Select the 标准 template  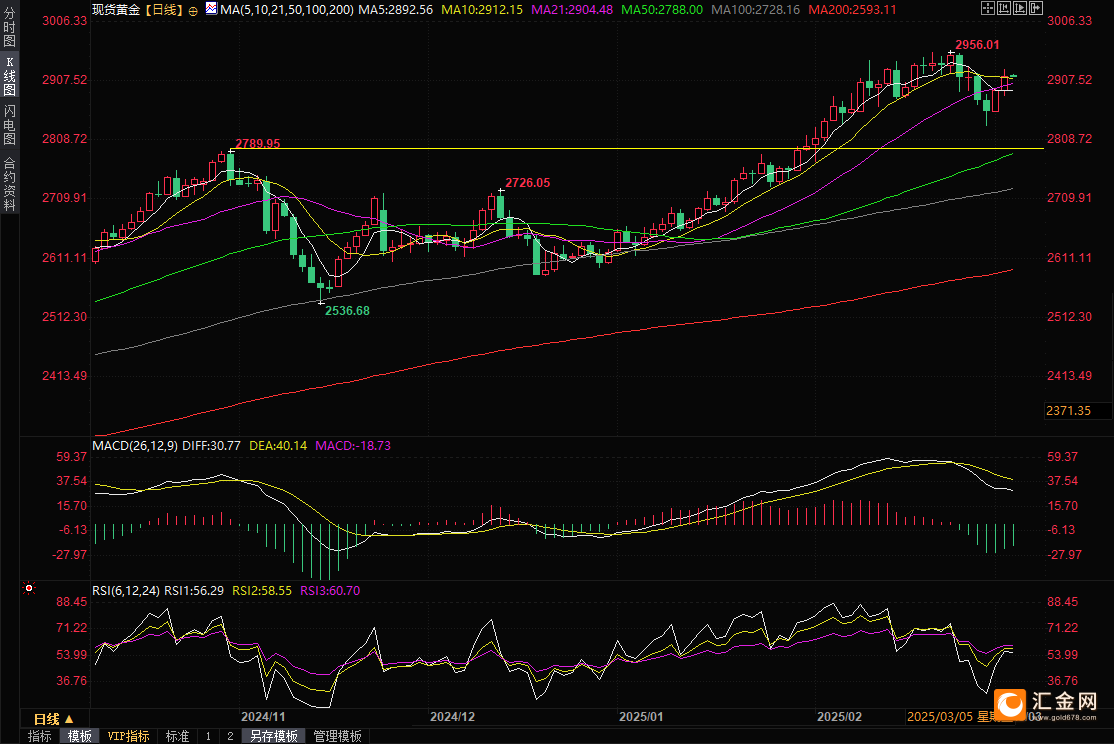tap(177, 736)
